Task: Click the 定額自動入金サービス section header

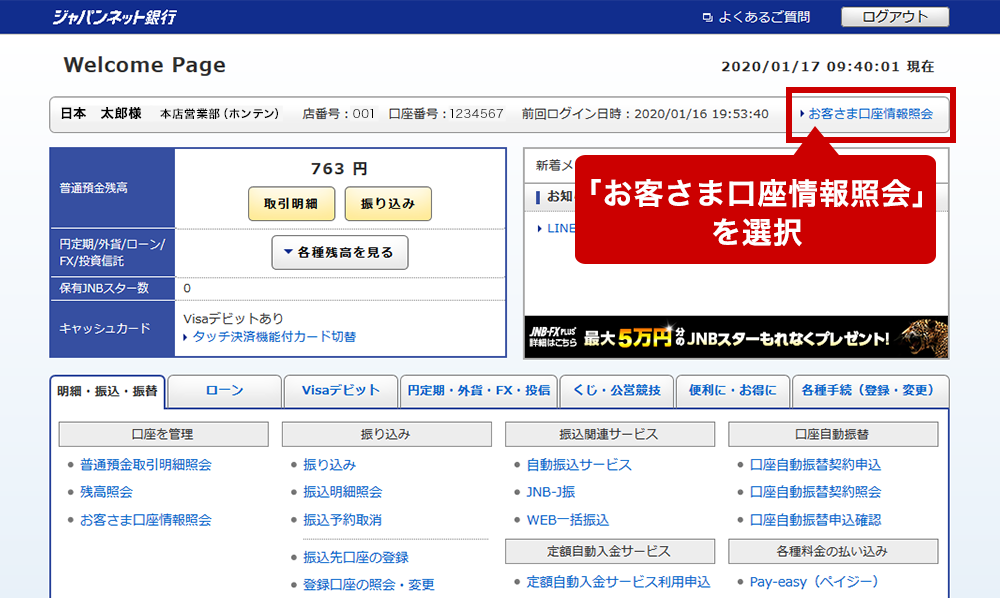Action: (610, 551)
